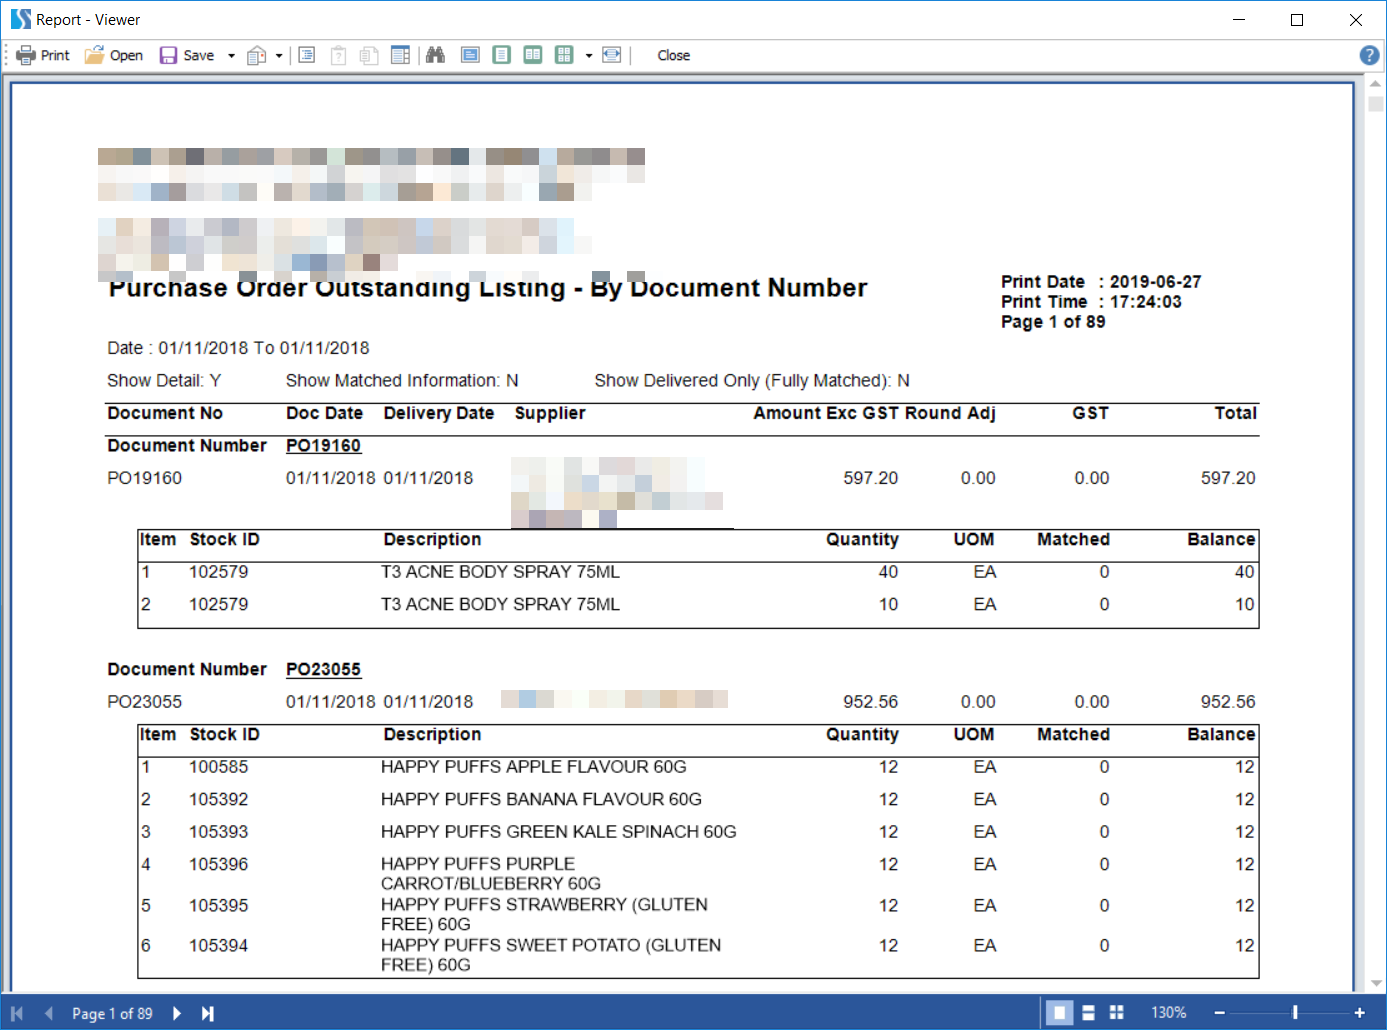This screenshot has height=1030, width=1387.
Task: Open Find with the binoculars icon
Action: (435, 55)
